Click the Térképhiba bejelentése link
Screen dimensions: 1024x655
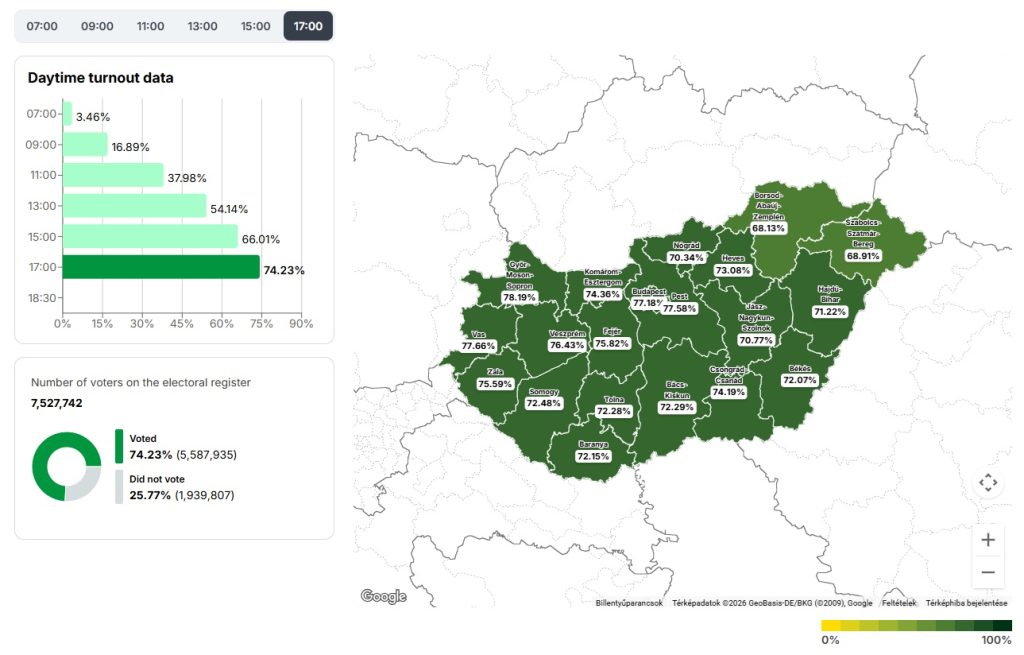967,603
